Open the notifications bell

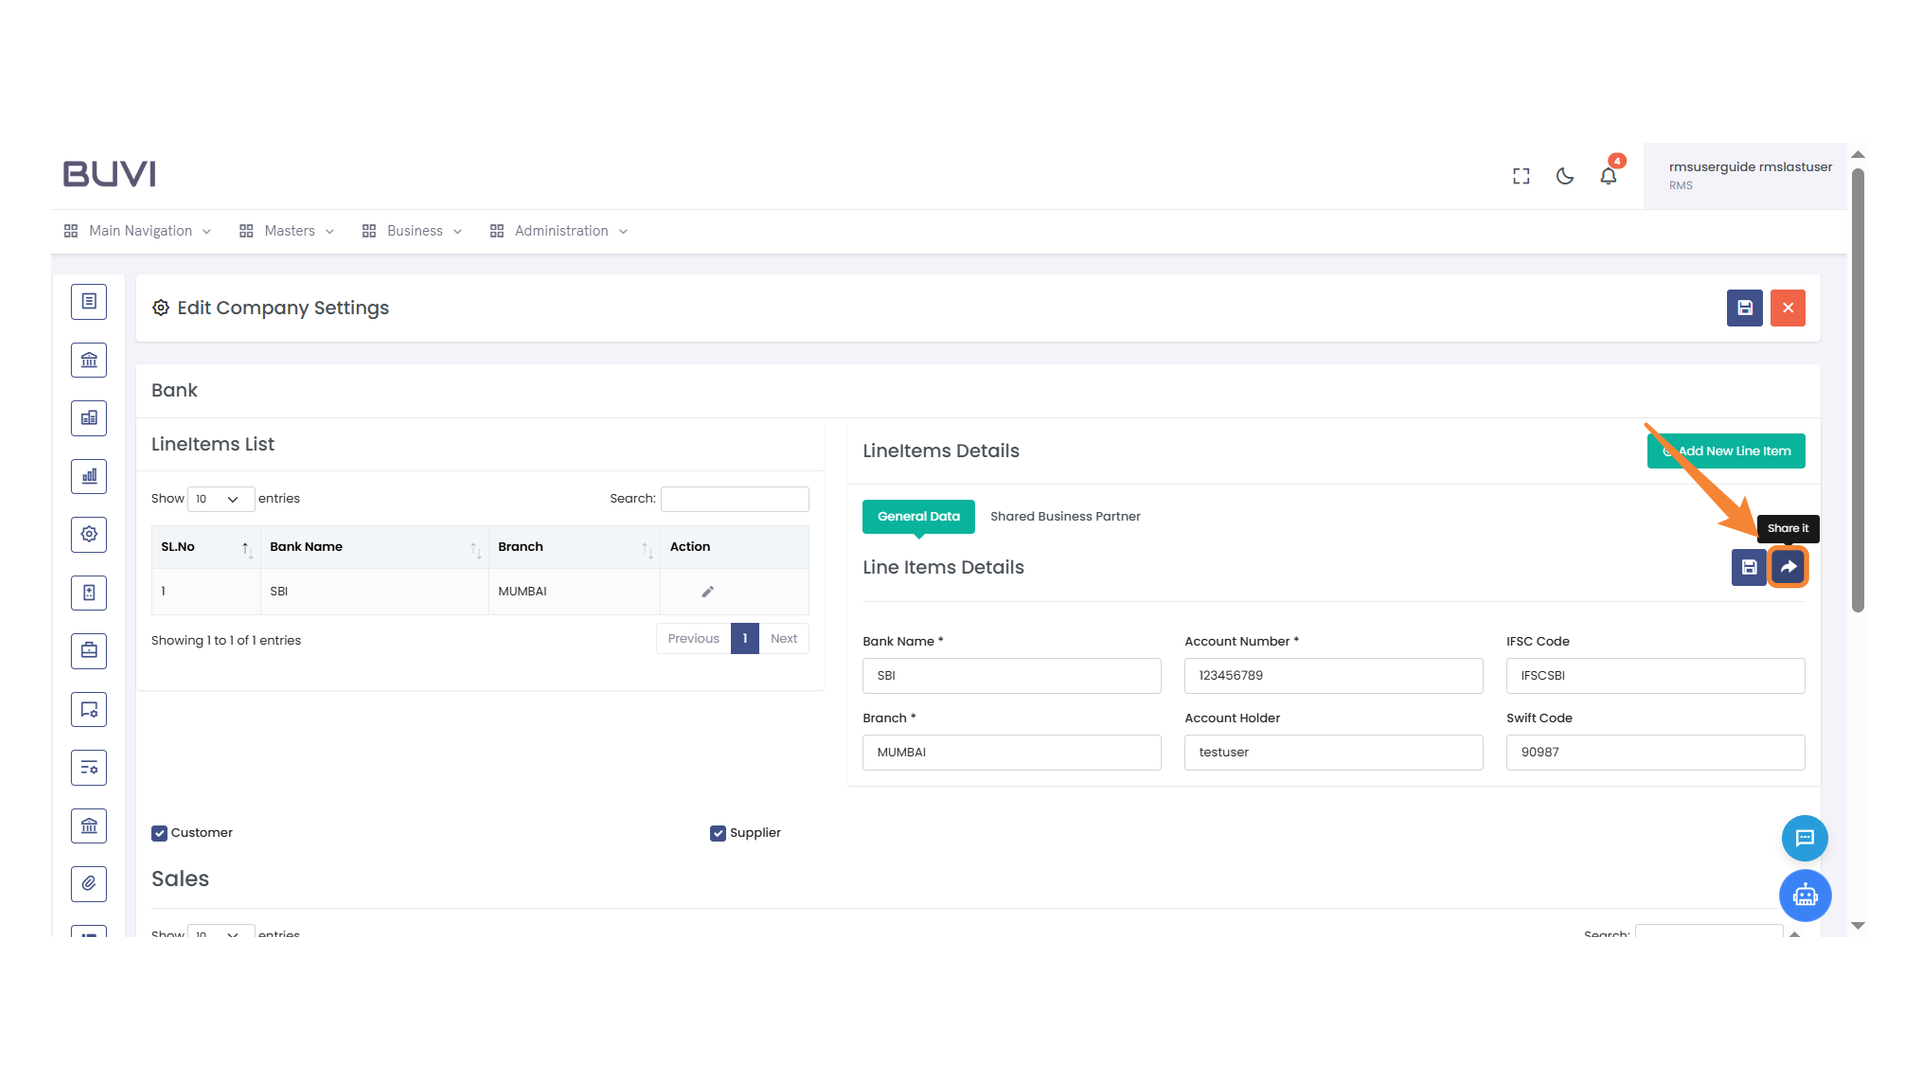(1607, 176)
